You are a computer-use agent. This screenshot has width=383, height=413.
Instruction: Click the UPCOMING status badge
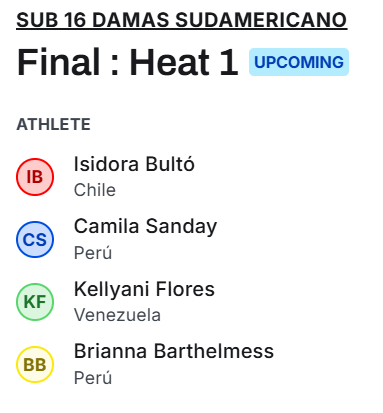(x=299, y=62)
